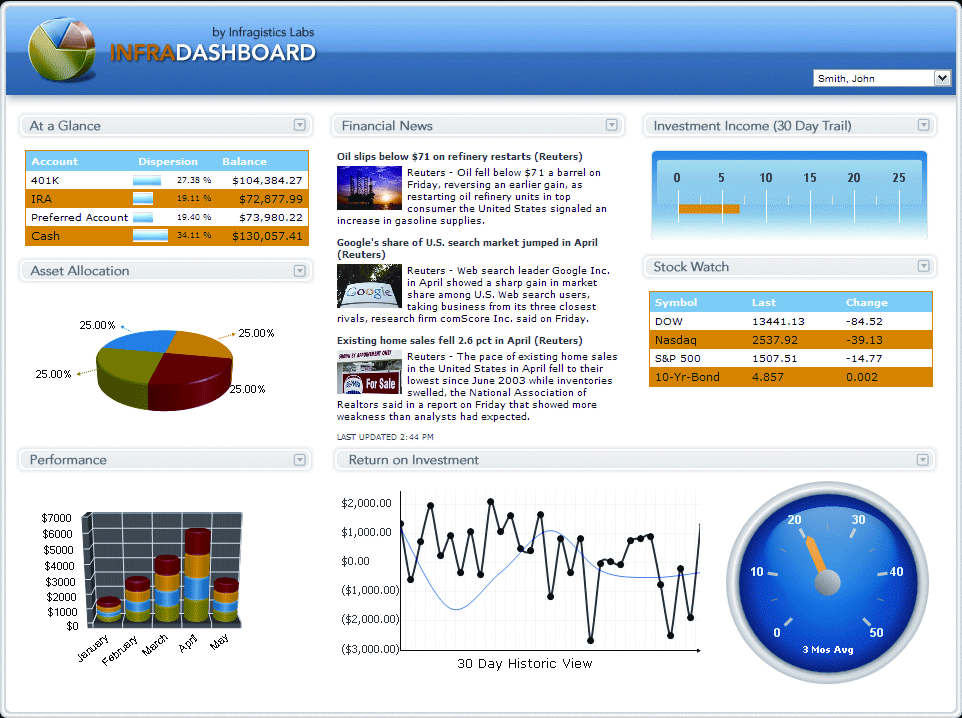Click the Stock Watch panel arrow icon
Viewport: 962px width, 718px height.
click(923, 266)
